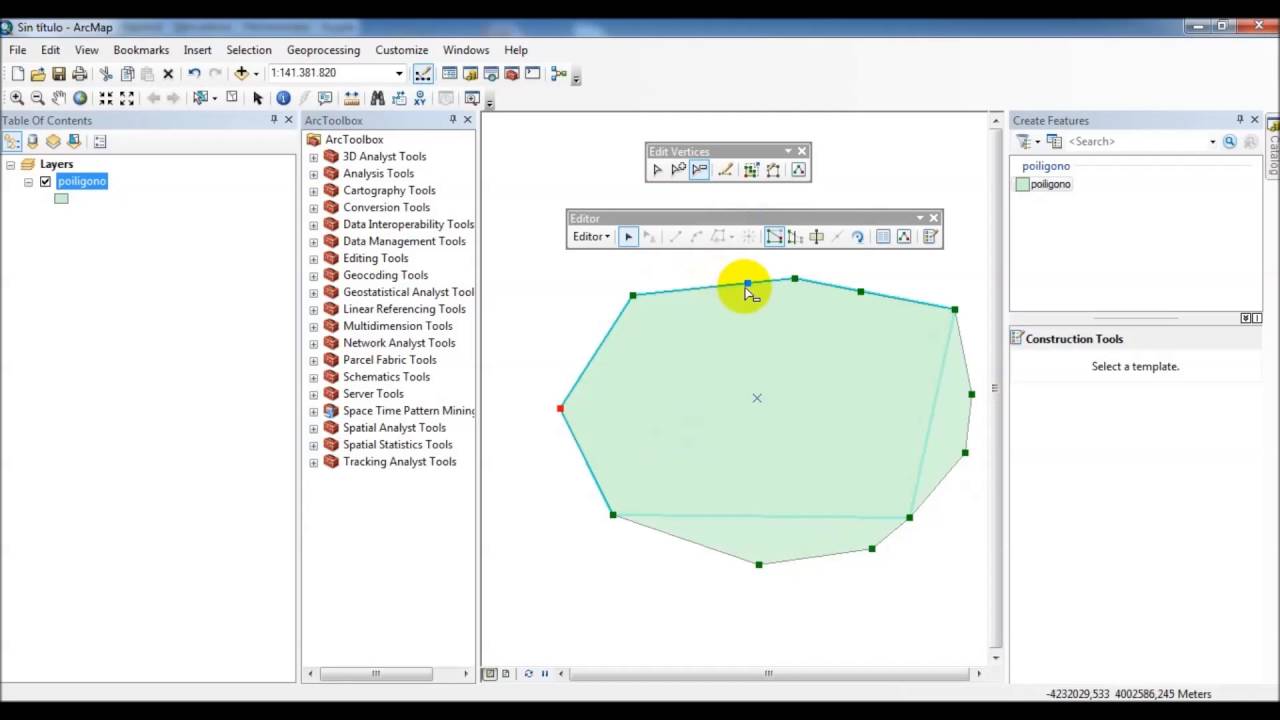This screenshot has height=720, width=1280.
Task: Launch the ModelBuilder window icon
Action: tap(559, 73)
